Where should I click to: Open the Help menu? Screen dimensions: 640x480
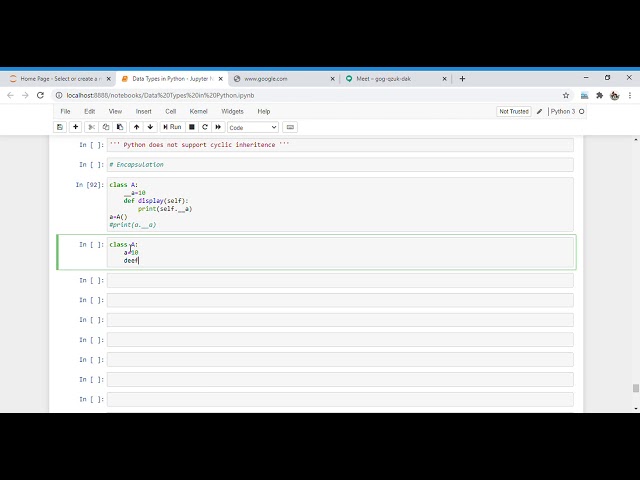264,111
